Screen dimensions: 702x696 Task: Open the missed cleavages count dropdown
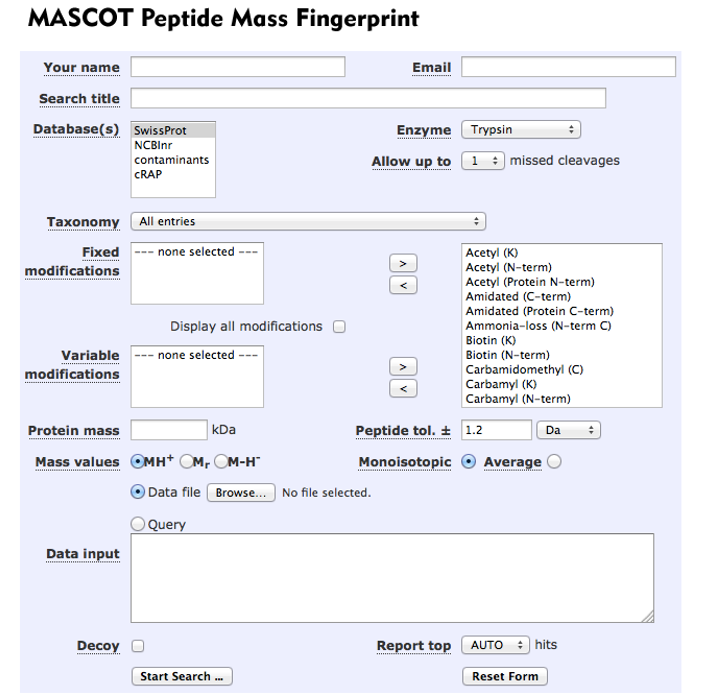[x=483, y=161]
